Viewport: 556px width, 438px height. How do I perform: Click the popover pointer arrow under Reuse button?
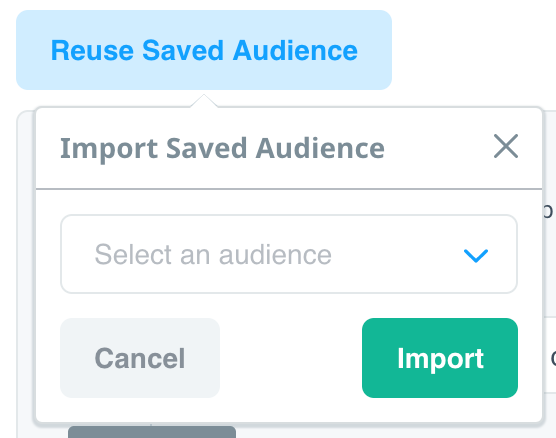pos(204,101)
